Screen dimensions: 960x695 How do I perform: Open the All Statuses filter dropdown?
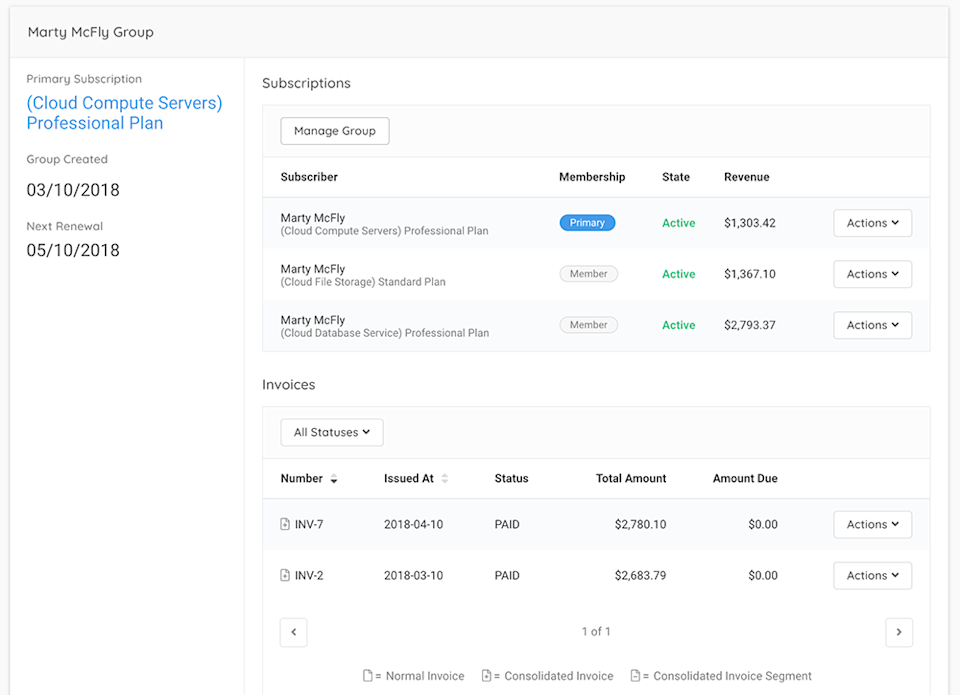pyautogui.click(x=332, y=432)
